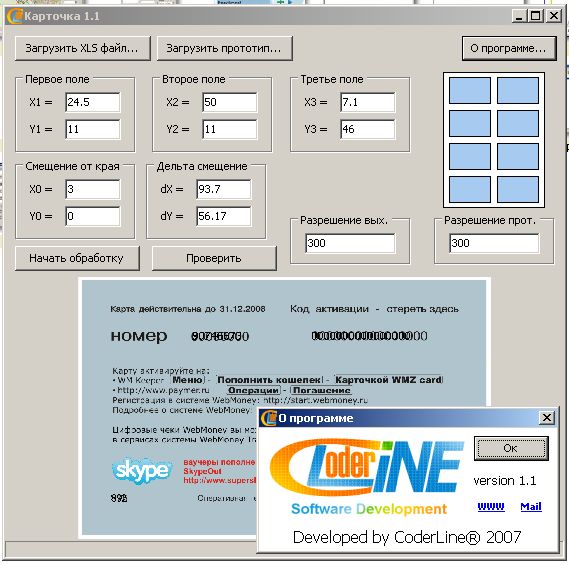Focus the Y3 field showing 46
This screenshot has width=569, height=565.
click(x=368, y=129)
